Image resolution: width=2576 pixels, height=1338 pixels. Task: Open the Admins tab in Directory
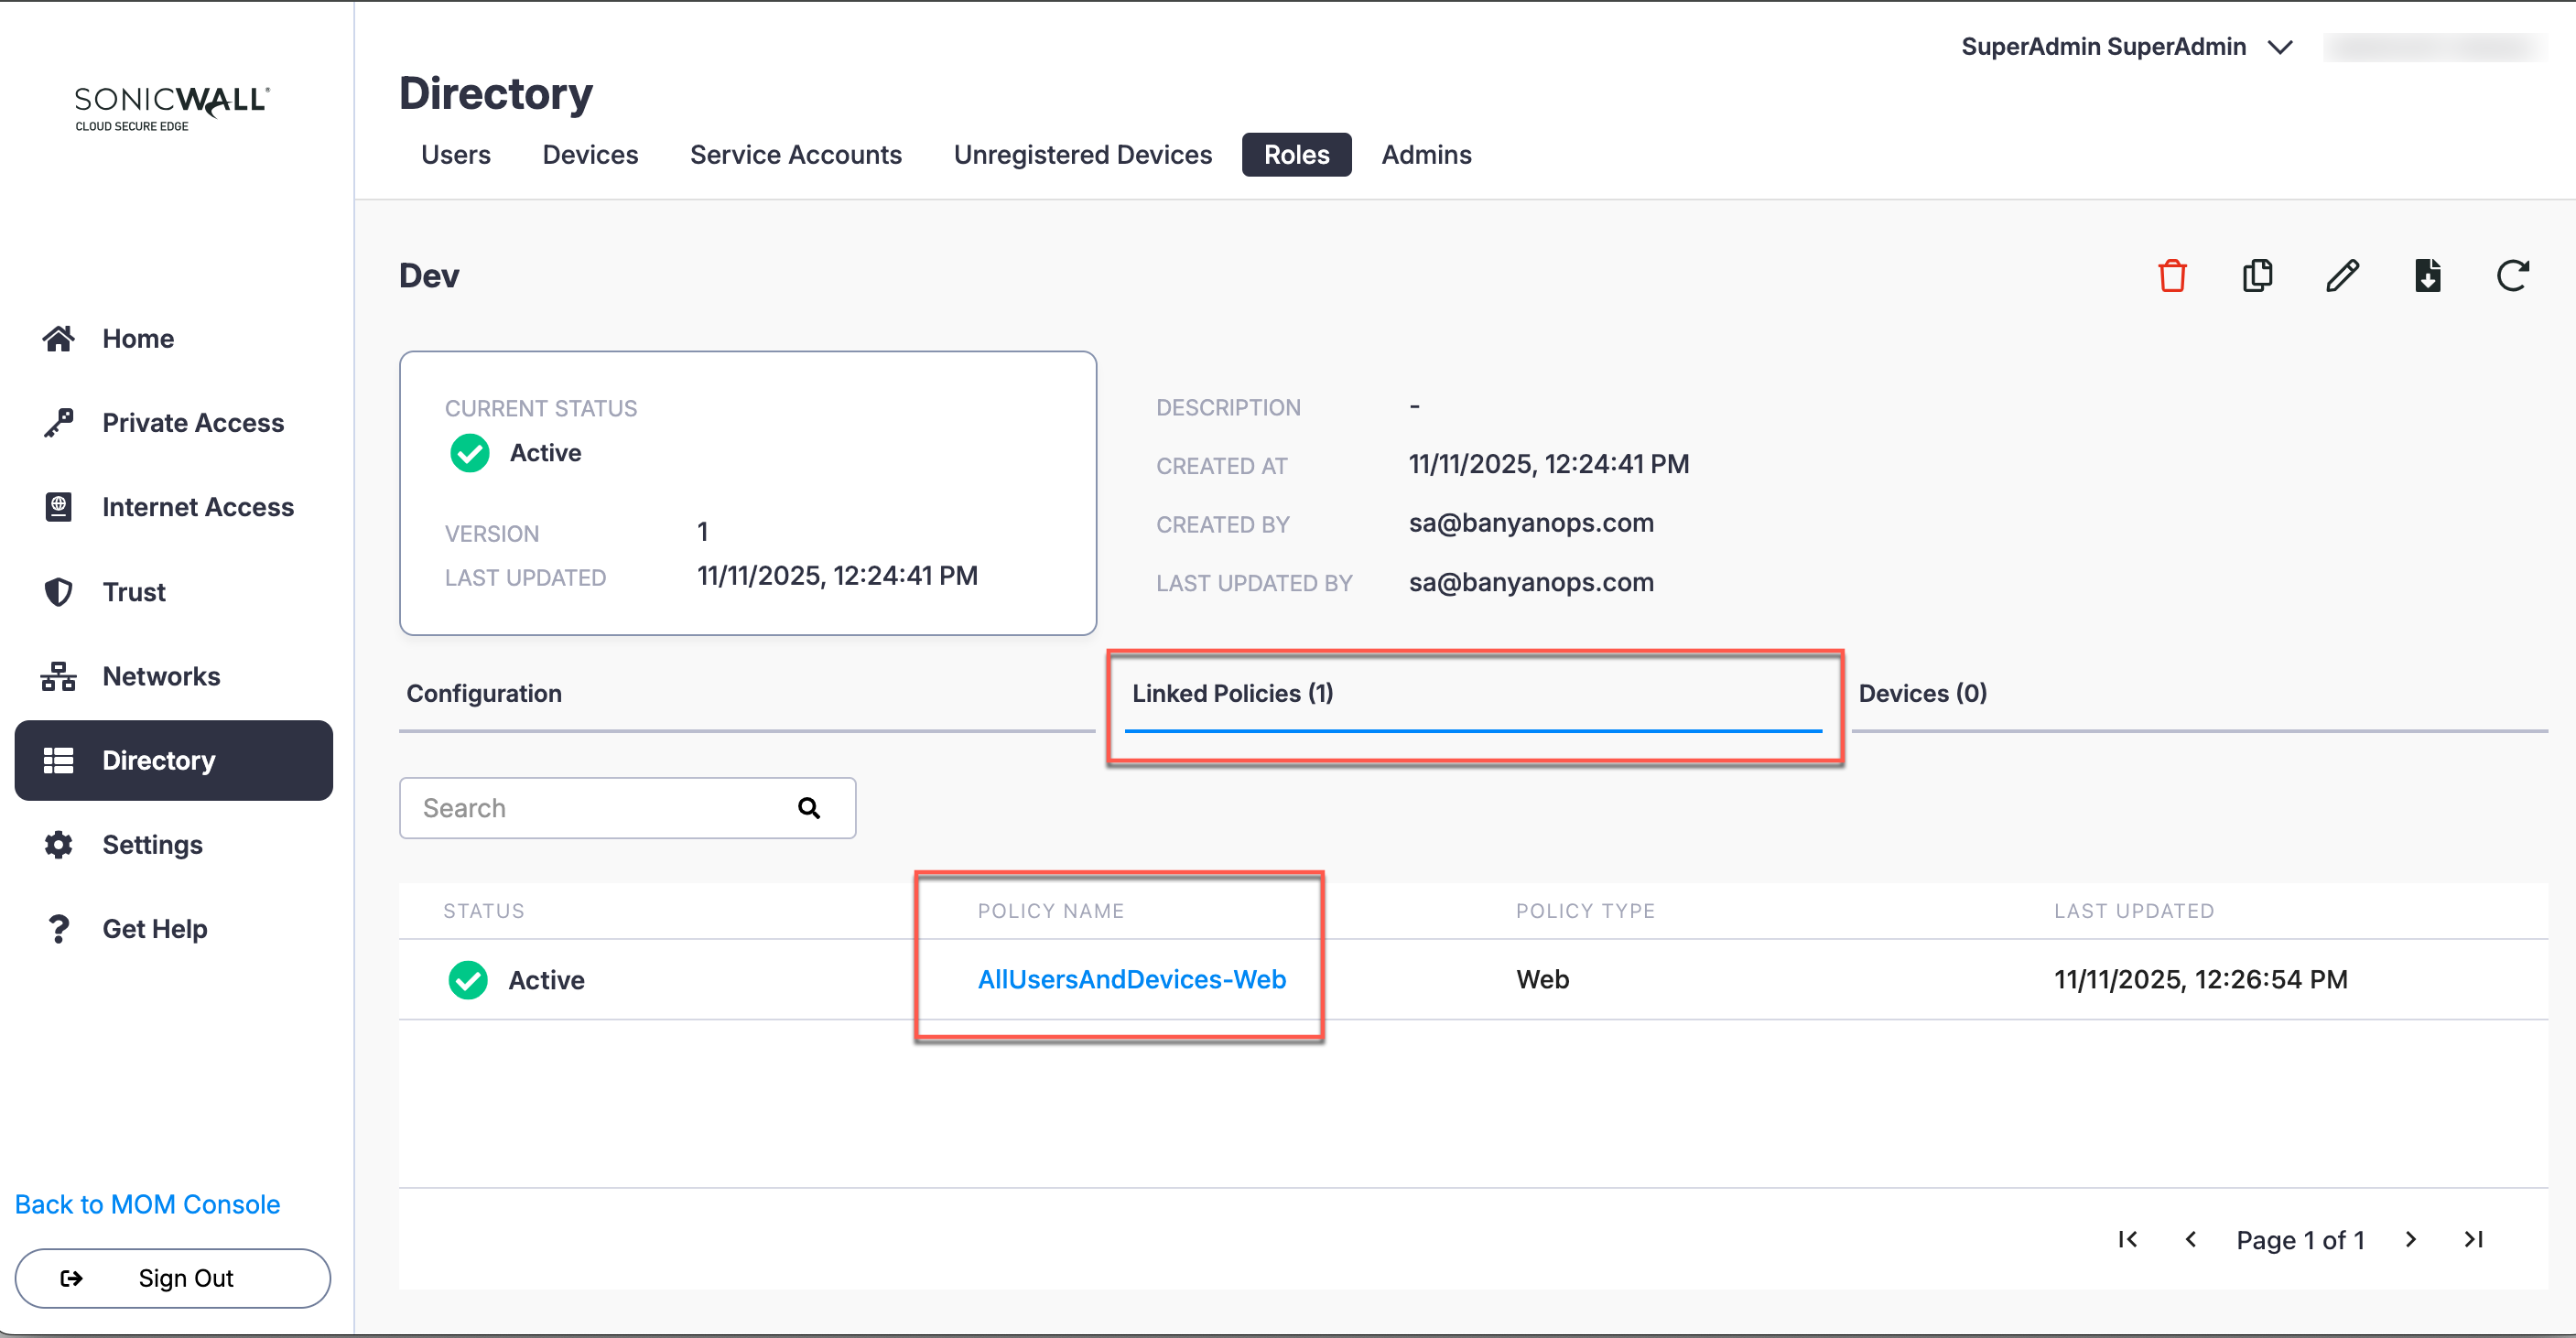(x=1426, y=155)
